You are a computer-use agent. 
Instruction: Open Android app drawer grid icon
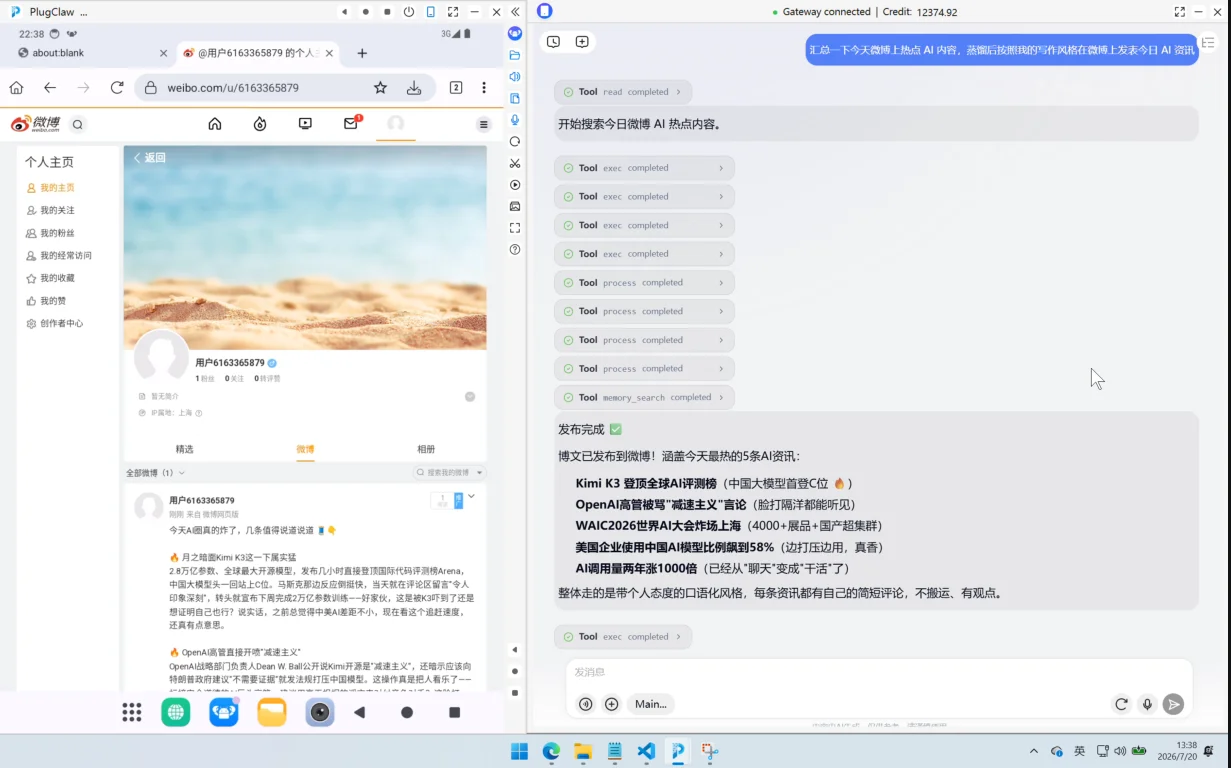pyautogui.click(x=131, y=712)
